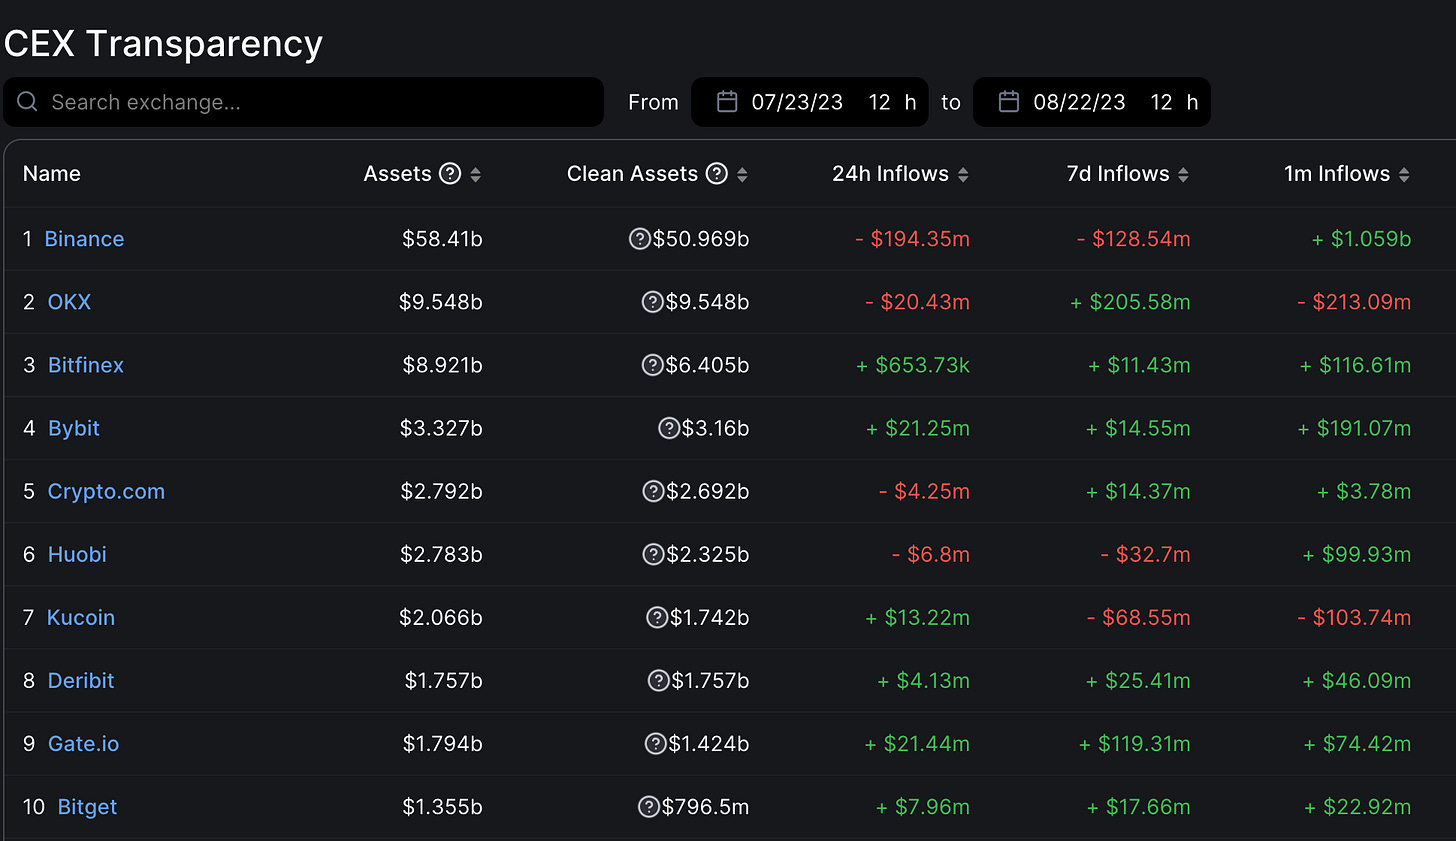Screen dimensions: 1456x841
Task: Select Huobi 7d inflow - $32.7m
Action: tap(1145, 554)
